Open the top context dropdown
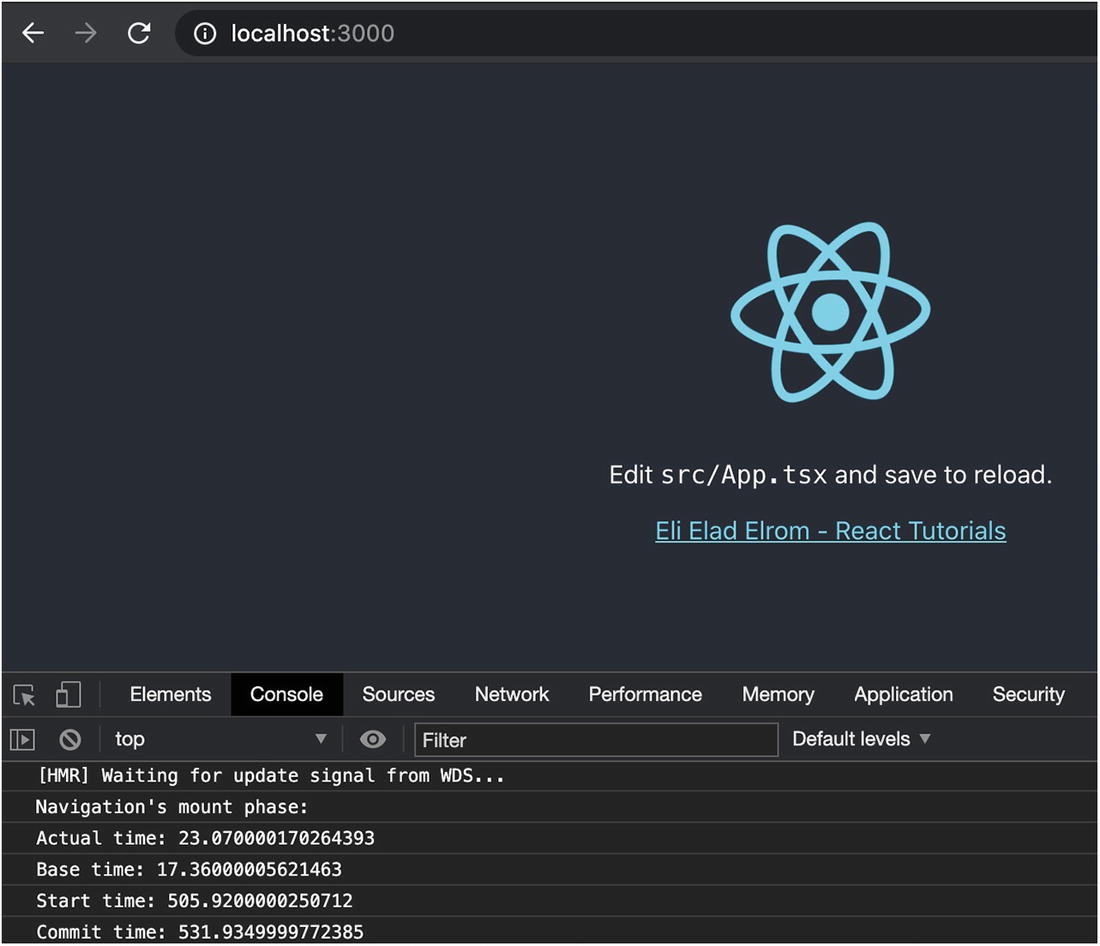Viewport: 1100px width, 946px height. 220,740
